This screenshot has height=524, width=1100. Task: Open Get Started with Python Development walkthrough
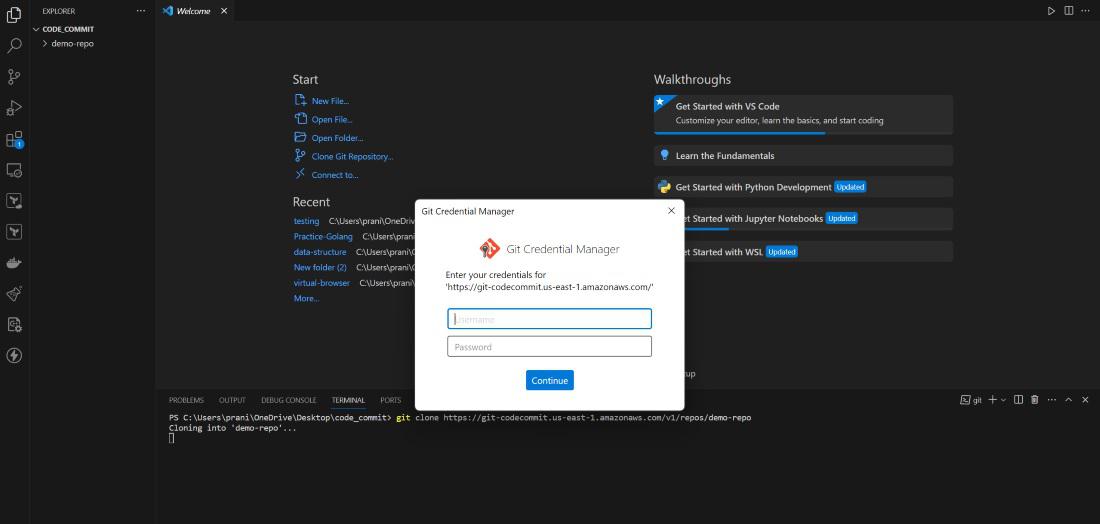coord(803,187)
